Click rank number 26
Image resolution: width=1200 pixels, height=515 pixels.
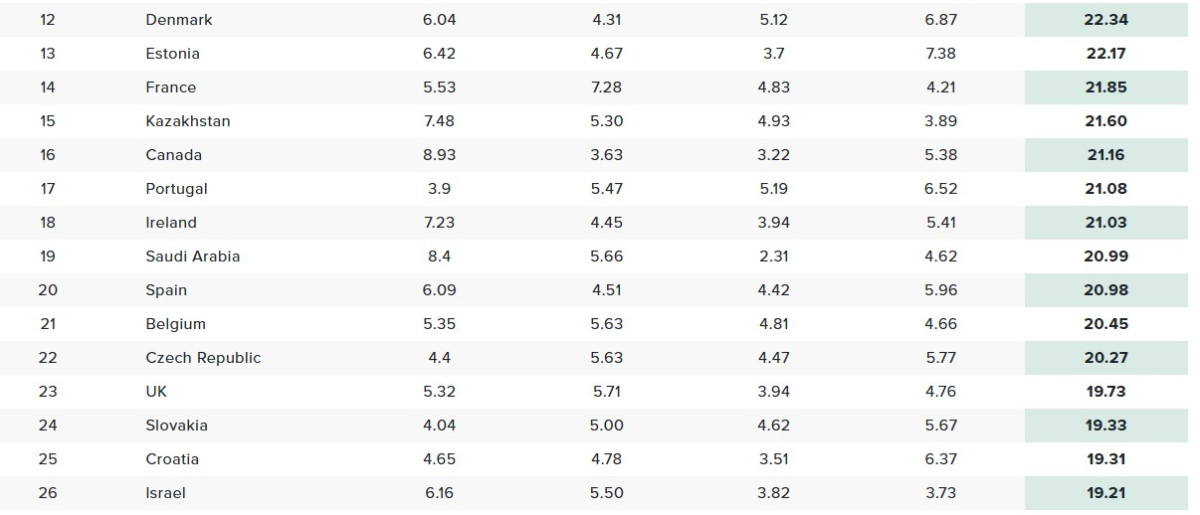(x=48, y=493)
